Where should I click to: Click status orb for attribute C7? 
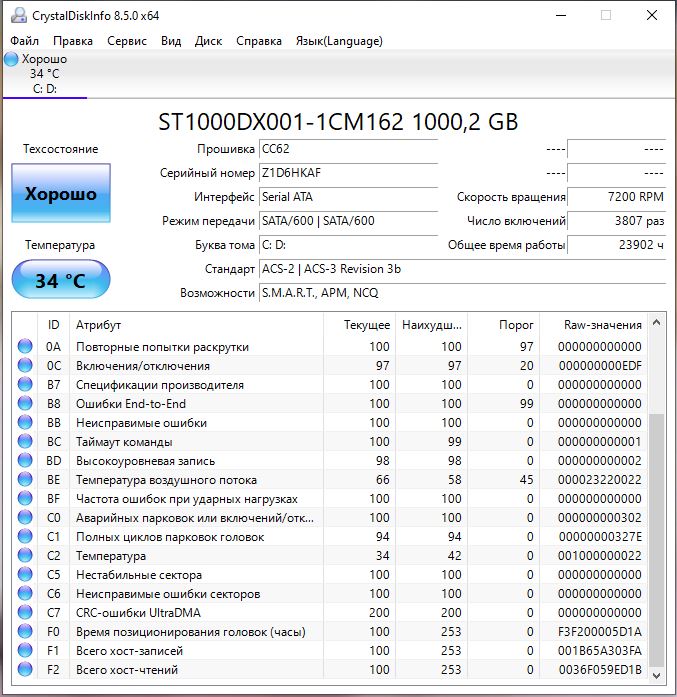click(x=25, y=613)
